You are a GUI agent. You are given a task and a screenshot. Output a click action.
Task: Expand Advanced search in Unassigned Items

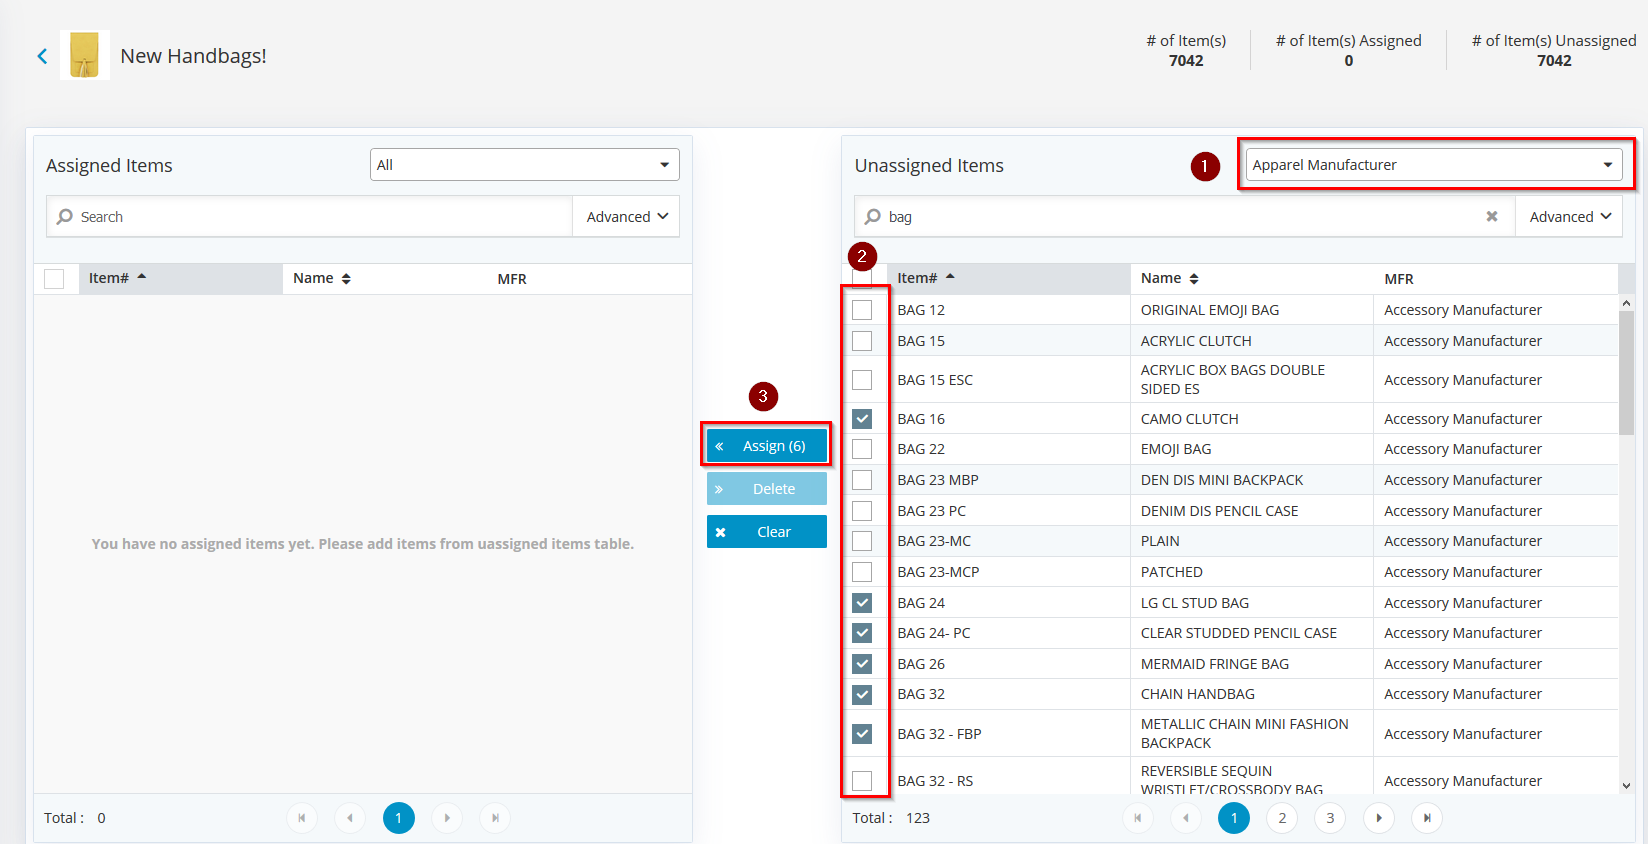point(1570,216)
